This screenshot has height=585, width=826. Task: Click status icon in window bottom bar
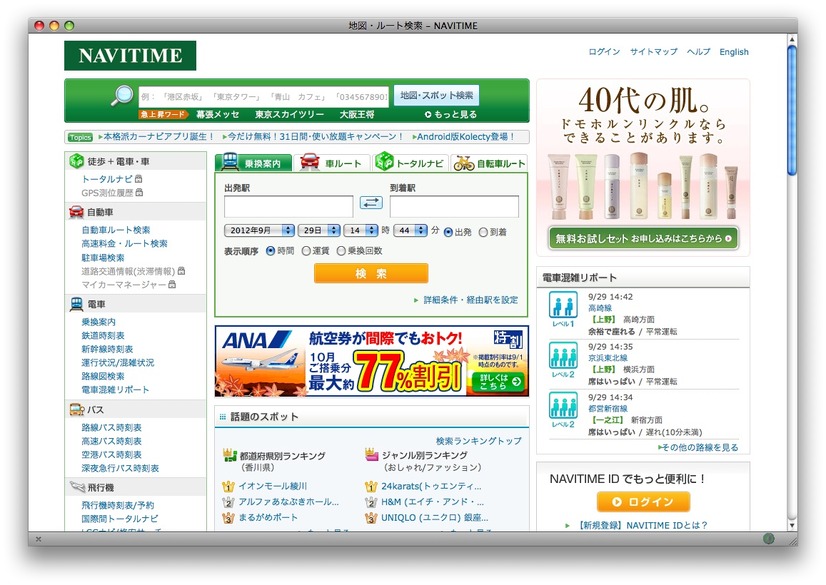[769, 538]
